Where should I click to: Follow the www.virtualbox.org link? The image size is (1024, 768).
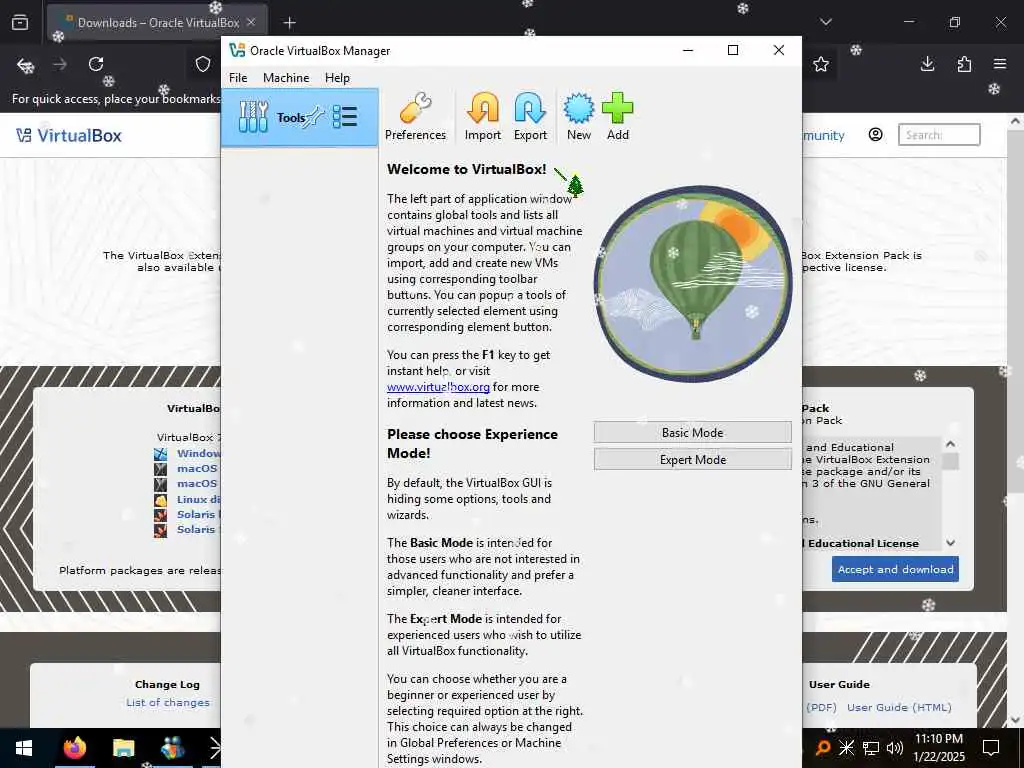coord(438,387)
